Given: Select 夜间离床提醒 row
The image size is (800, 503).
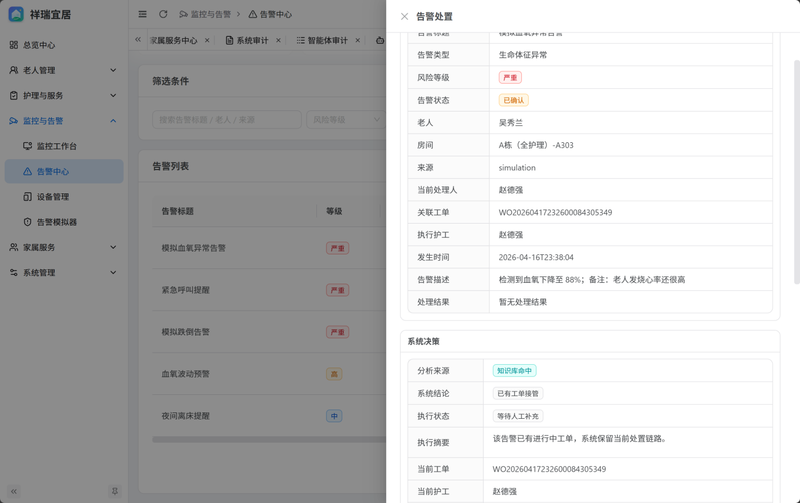Looking at the screenshot, I should click(269, 416).
